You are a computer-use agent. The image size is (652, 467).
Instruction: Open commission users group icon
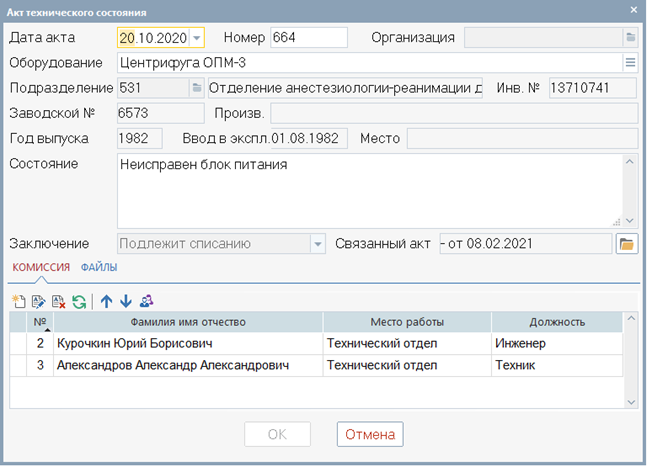pos(146,301)
